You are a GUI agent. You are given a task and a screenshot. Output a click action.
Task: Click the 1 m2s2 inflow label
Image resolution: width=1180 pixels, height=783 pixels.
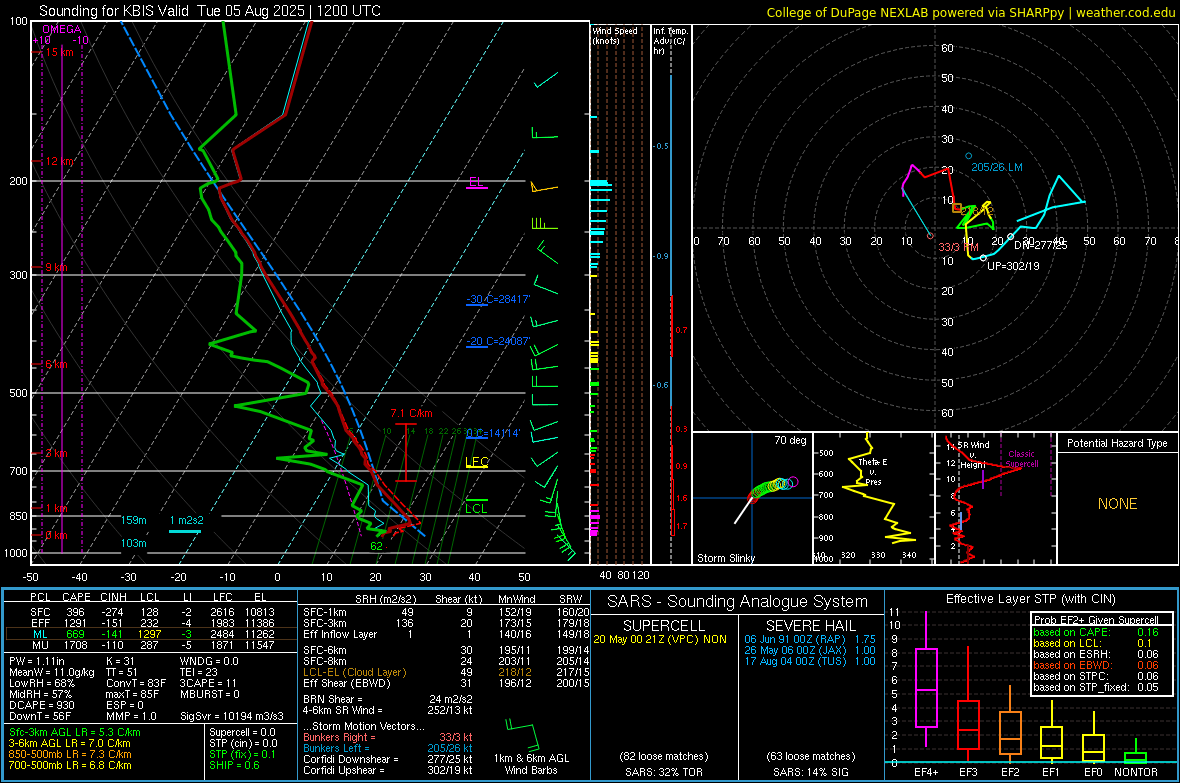[x=187, y=520]
